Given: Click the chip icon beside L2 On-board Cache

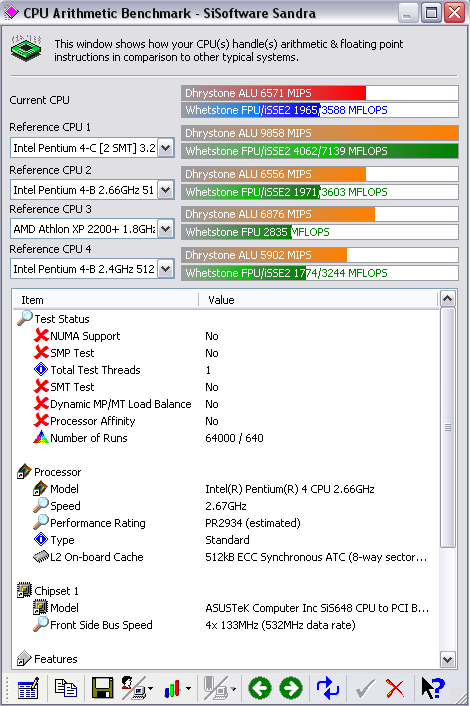Looking at the screenshot, I should [41, 557].
